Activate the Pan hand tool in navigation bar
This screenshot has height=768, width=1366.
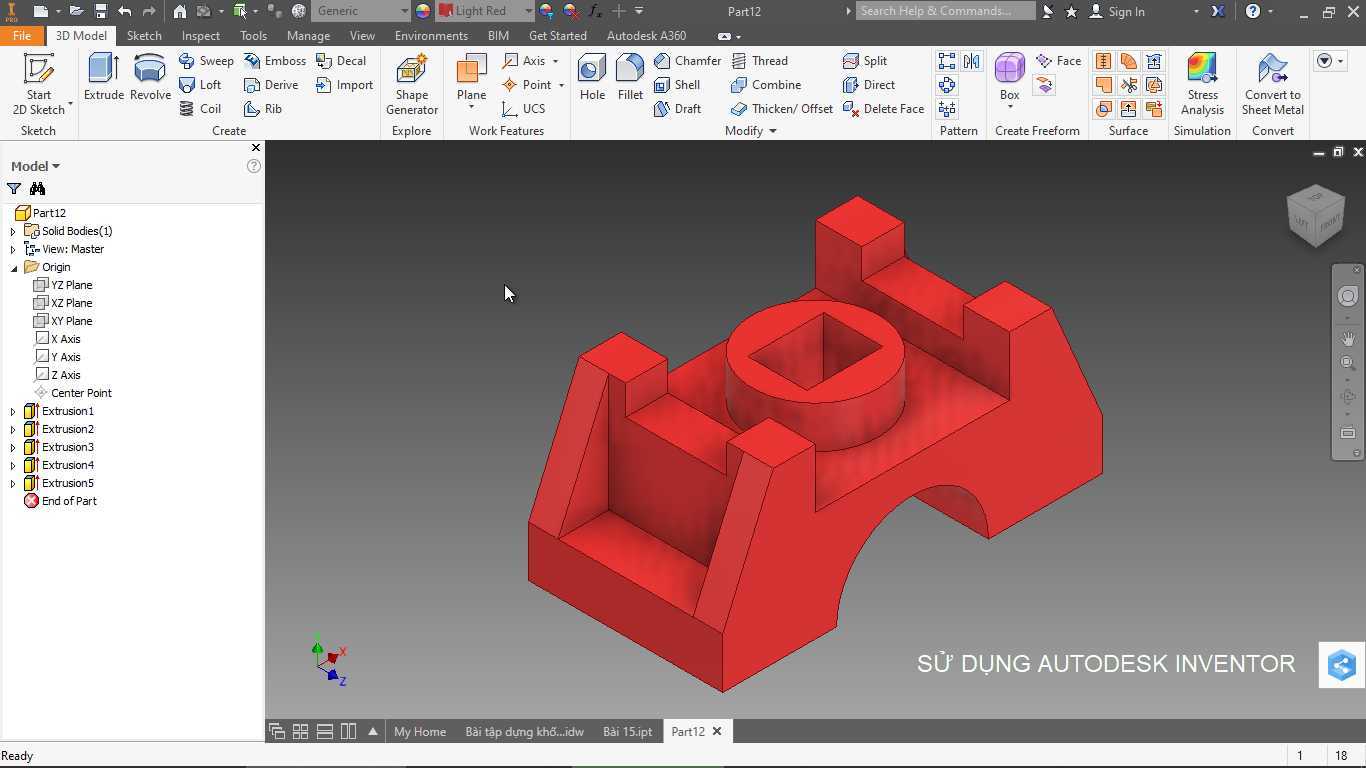point(1348,339)
